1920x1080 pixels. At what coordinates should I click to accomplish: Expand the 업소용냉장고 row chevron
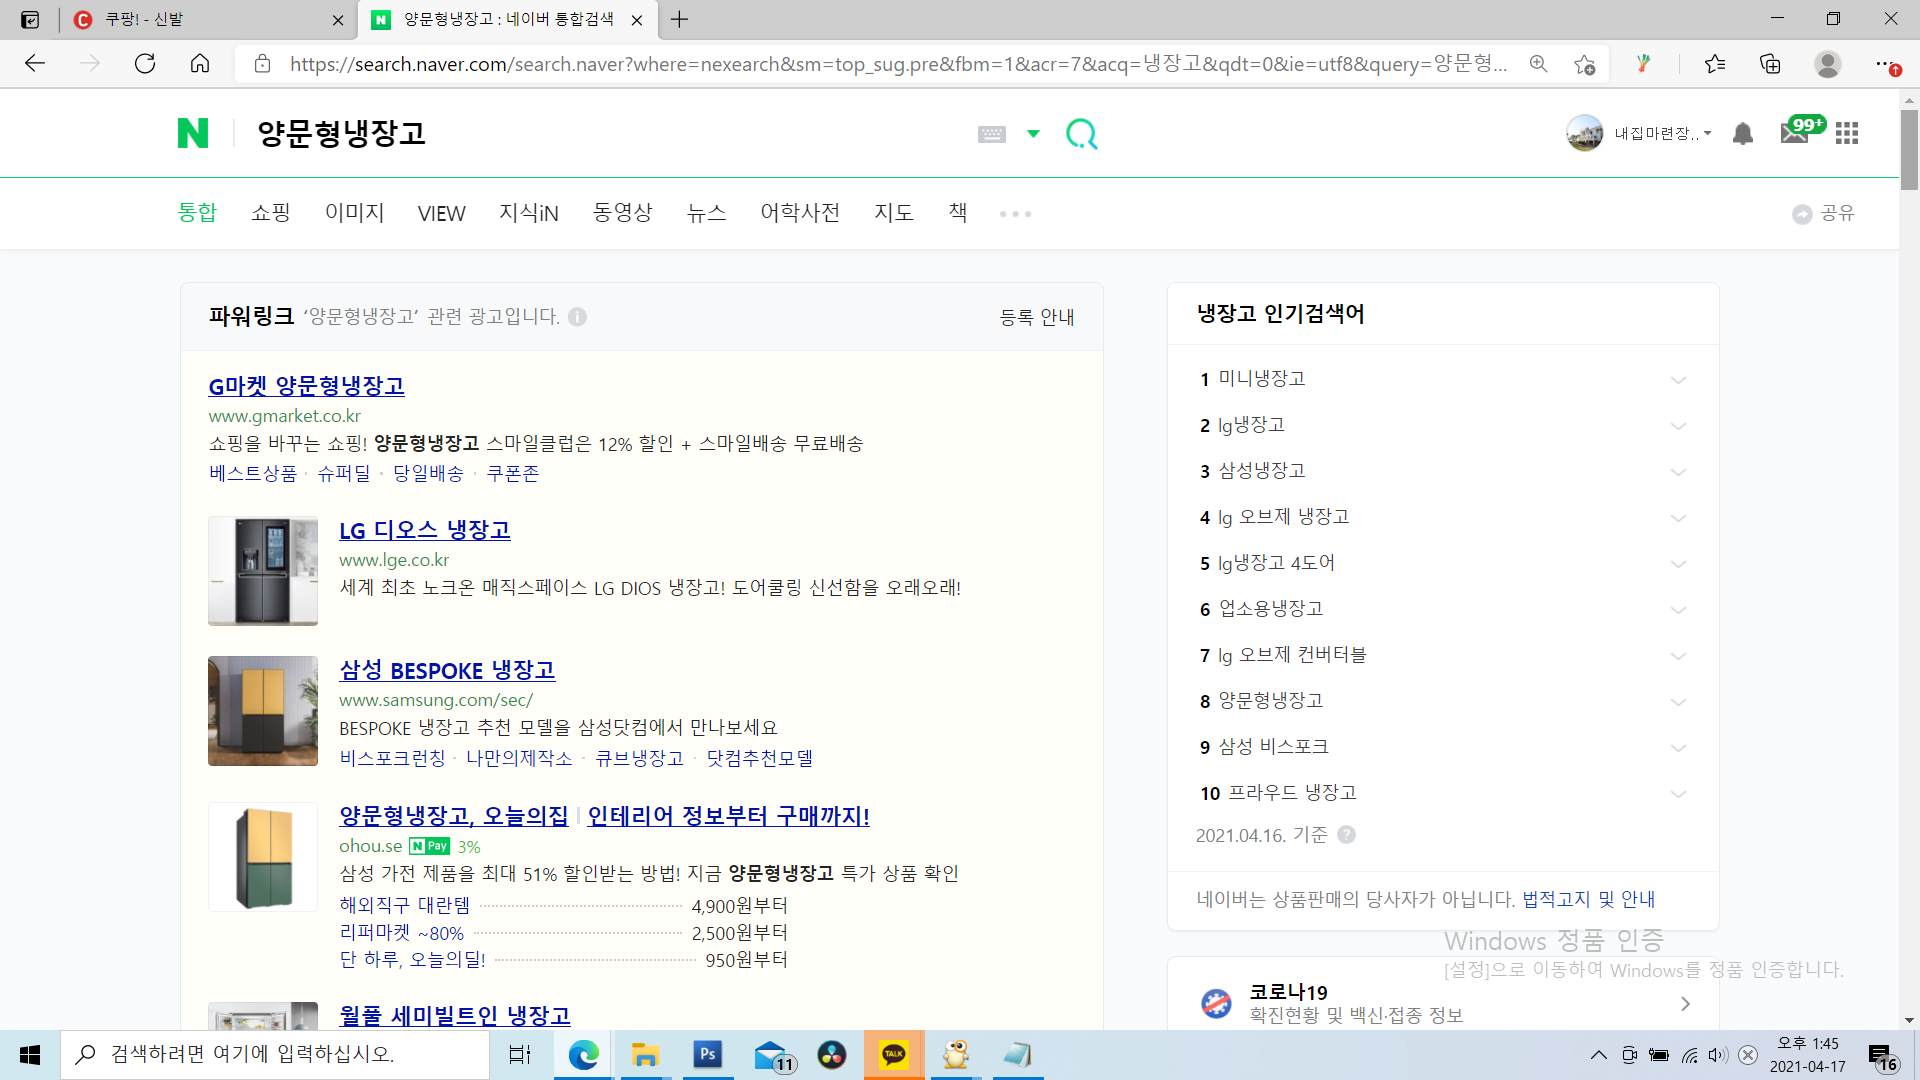(x=1678, y=610)
